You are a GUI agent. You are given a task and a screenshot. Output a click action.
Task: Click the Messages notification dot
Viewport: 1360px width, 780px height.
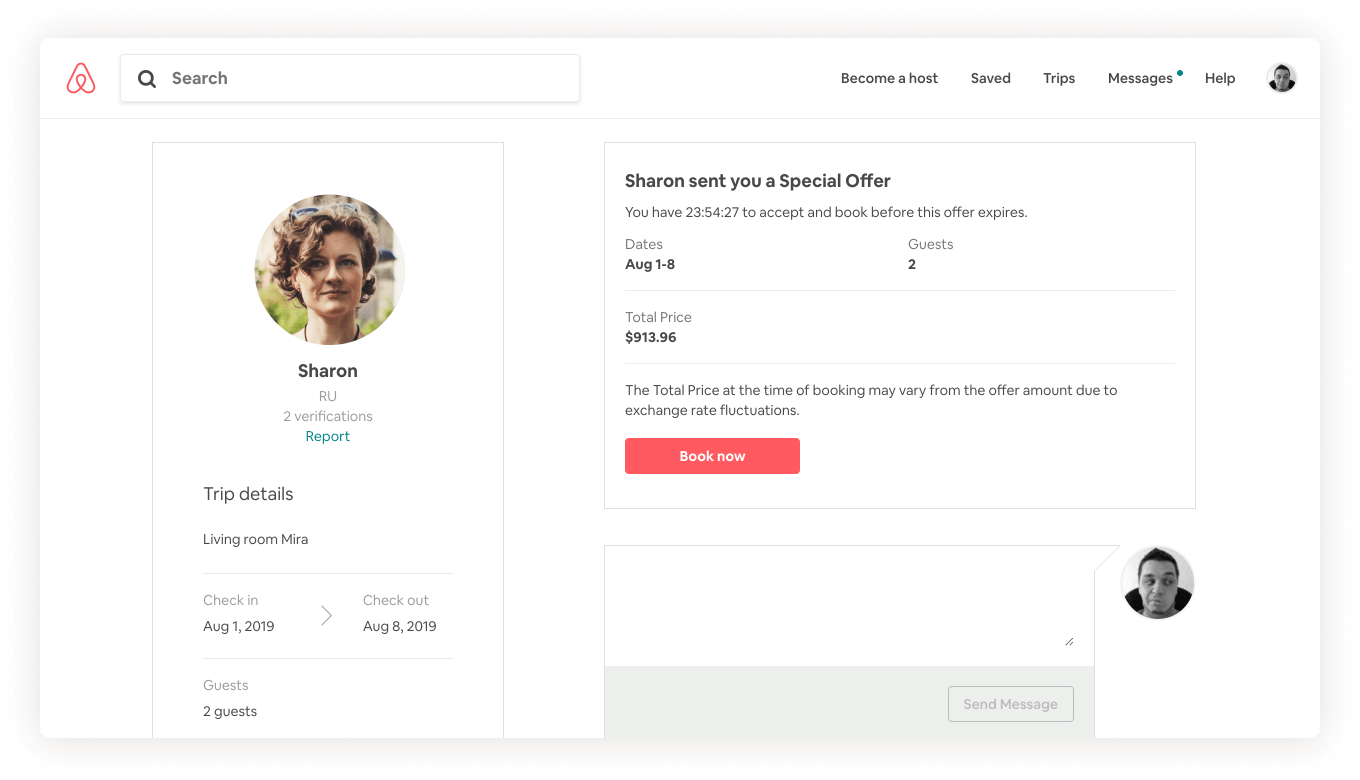(1180, 73)
